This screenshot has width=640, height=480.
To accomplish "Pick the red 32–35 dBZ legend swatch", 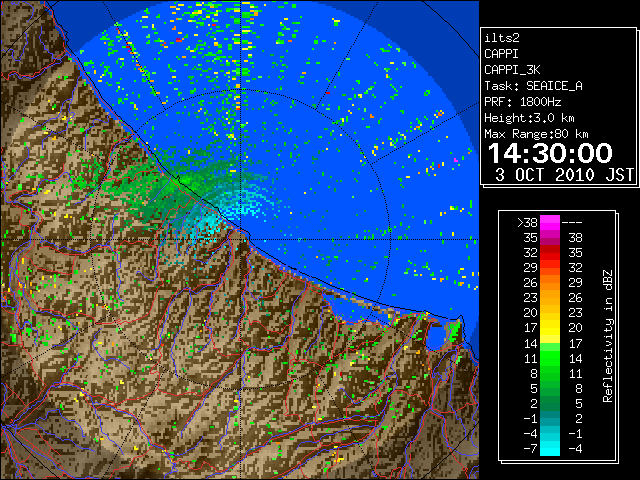I will coord(550,253).
